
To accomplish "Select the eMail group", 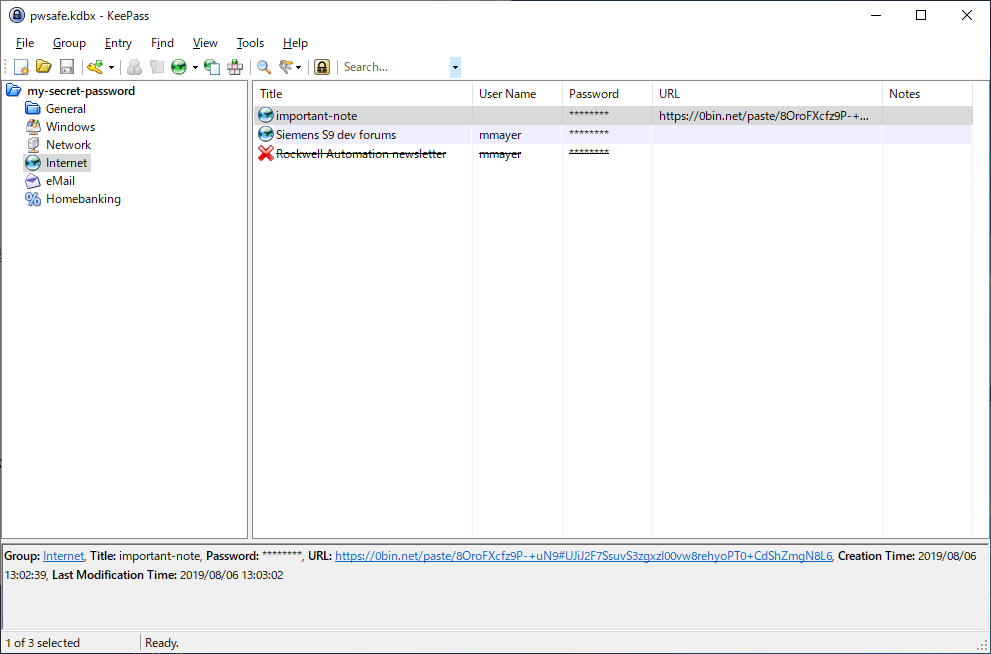I will 60,181.
